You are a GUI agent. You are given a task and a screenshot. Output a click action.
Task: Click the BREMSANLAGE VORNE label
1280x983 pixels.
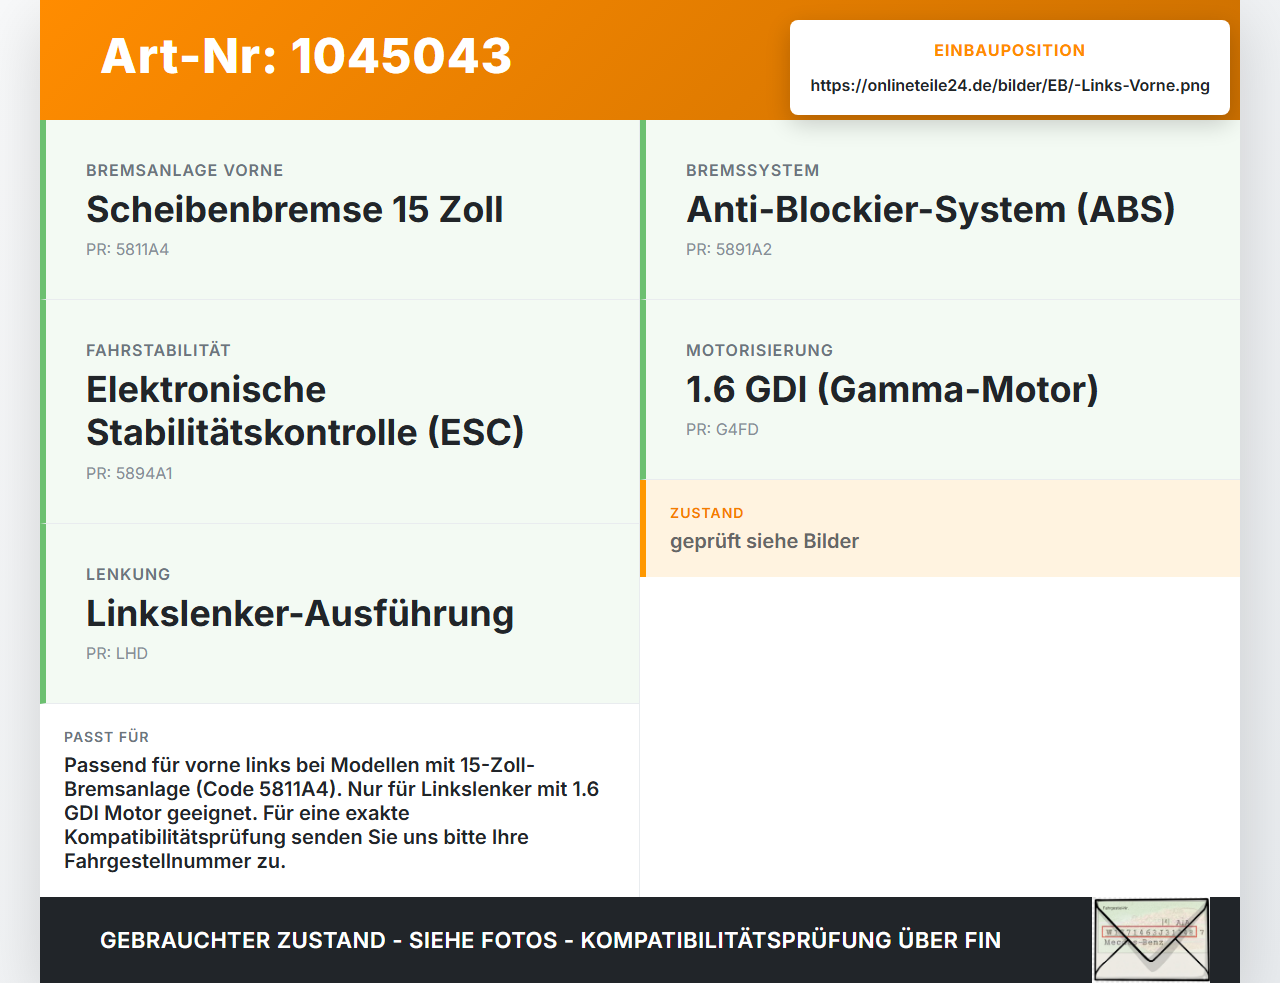tap(185, 171)
